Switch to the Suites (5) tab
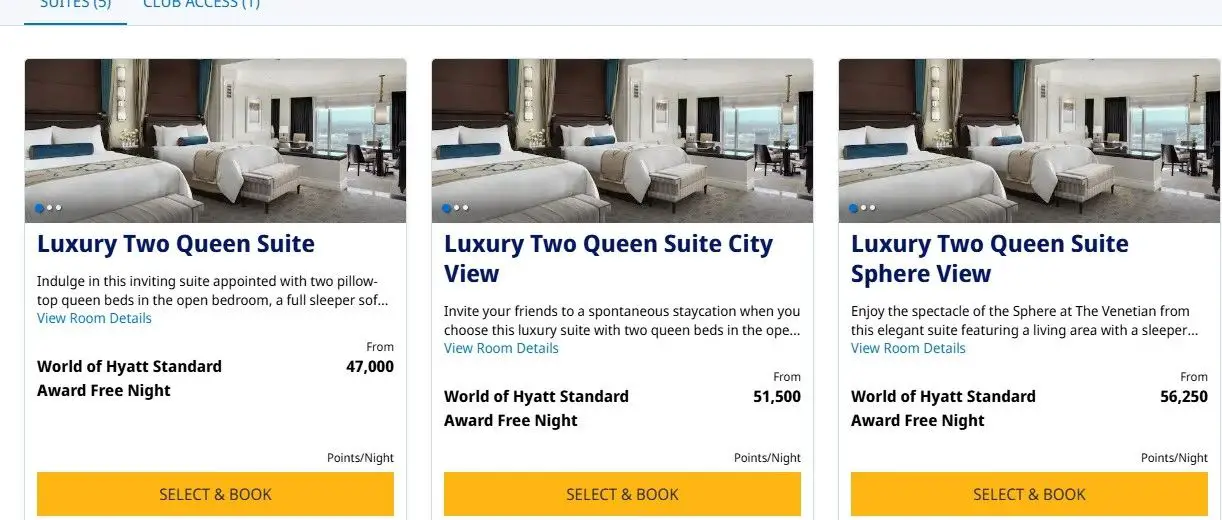 pyautogui.click(x=75, y=5)
